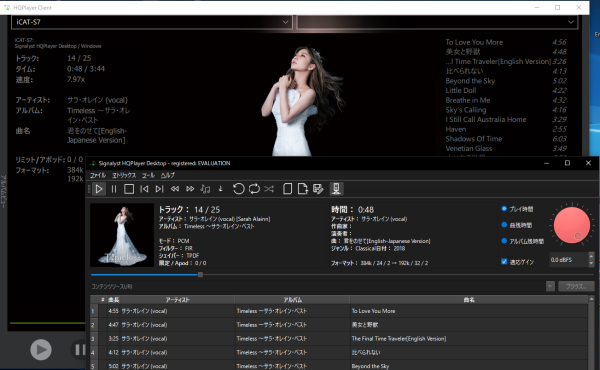Toggle the 適応ゲイン checkbox
Image resolution: width=600 pixels, height=370 pixels.
[504, 261]
